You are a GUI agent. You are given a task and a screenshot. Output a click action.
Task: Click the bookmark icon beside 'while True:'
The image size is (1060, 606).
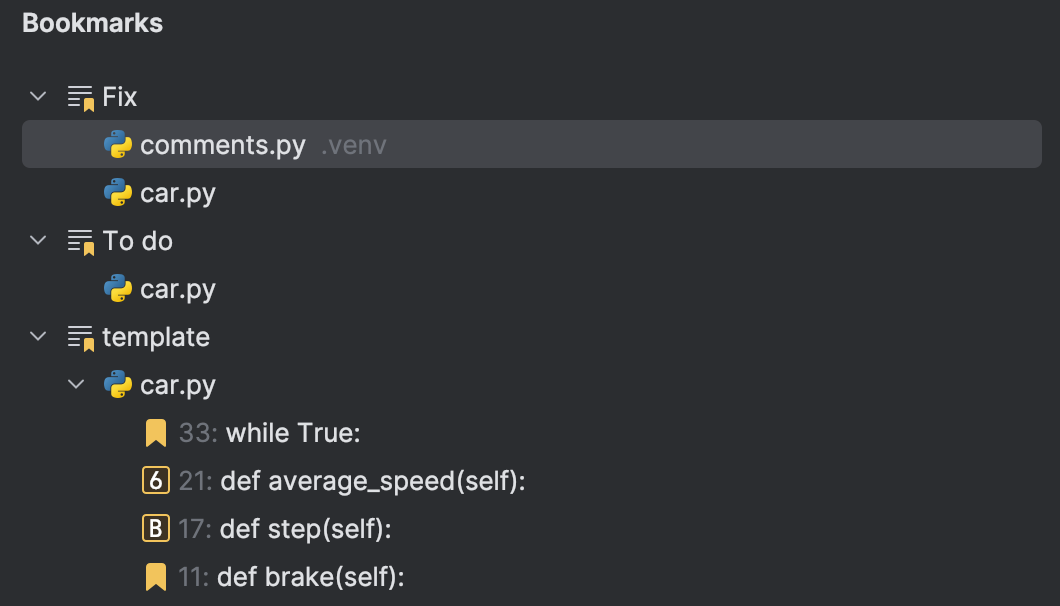(x=155, y=432)
